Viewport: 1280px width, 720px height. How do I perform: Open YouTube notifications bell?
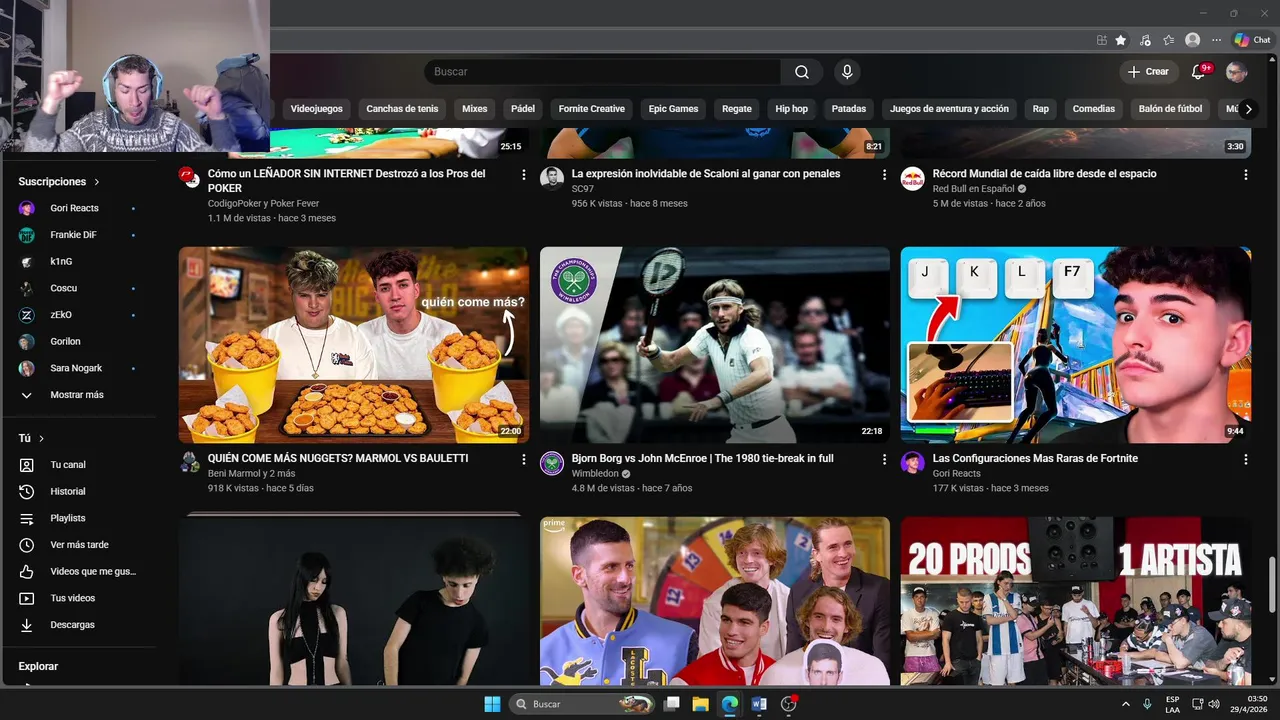[1198, 72]
